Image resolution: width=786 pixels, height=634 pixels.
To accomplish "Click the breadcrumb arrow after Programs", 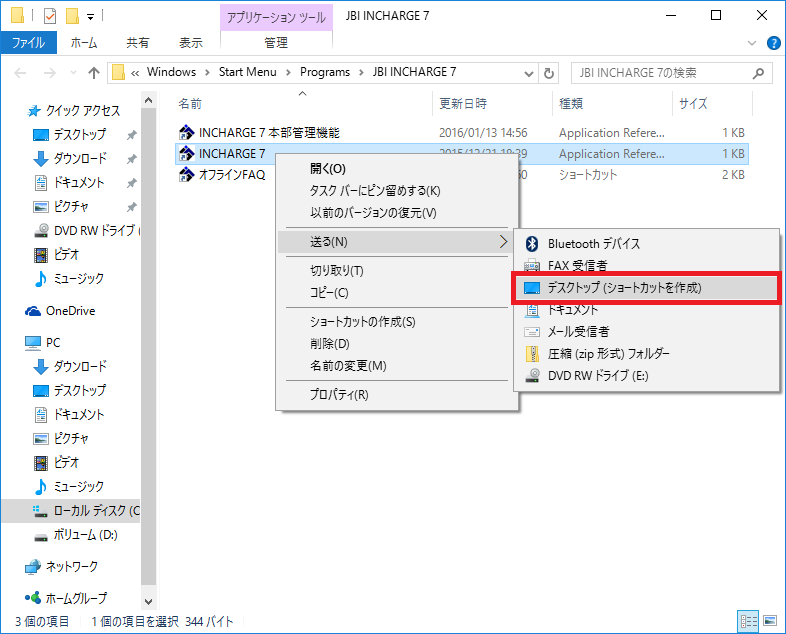I will point(361,73).
